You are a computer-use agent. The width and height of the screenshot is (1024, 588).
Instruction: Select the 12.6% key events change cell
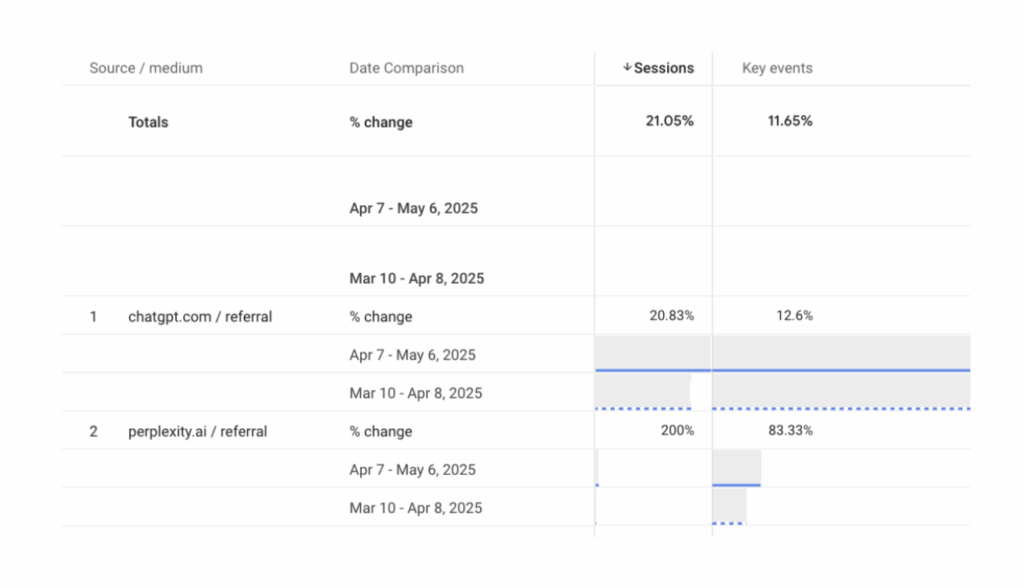click(794, 316)
